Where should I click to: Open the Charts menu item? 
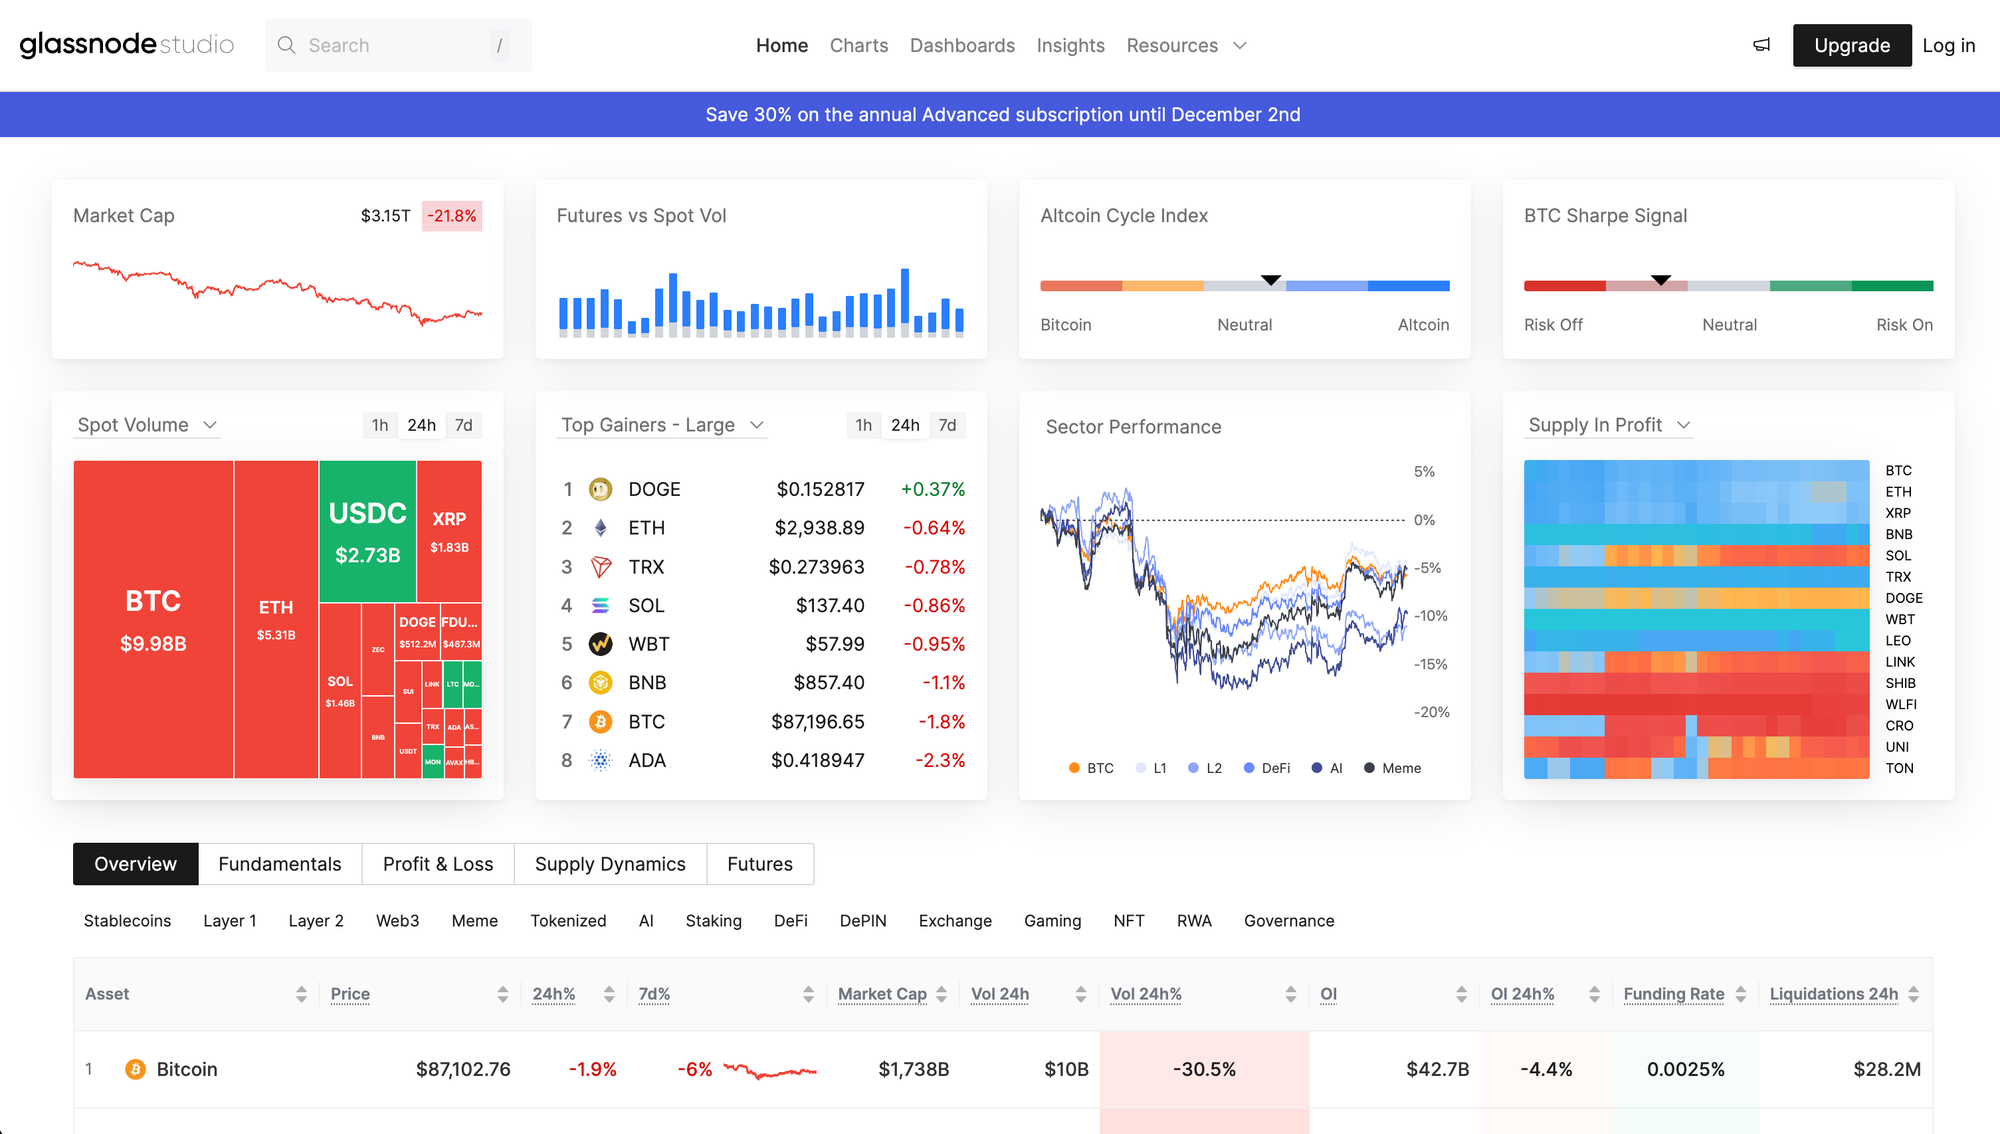coord(858,45)
